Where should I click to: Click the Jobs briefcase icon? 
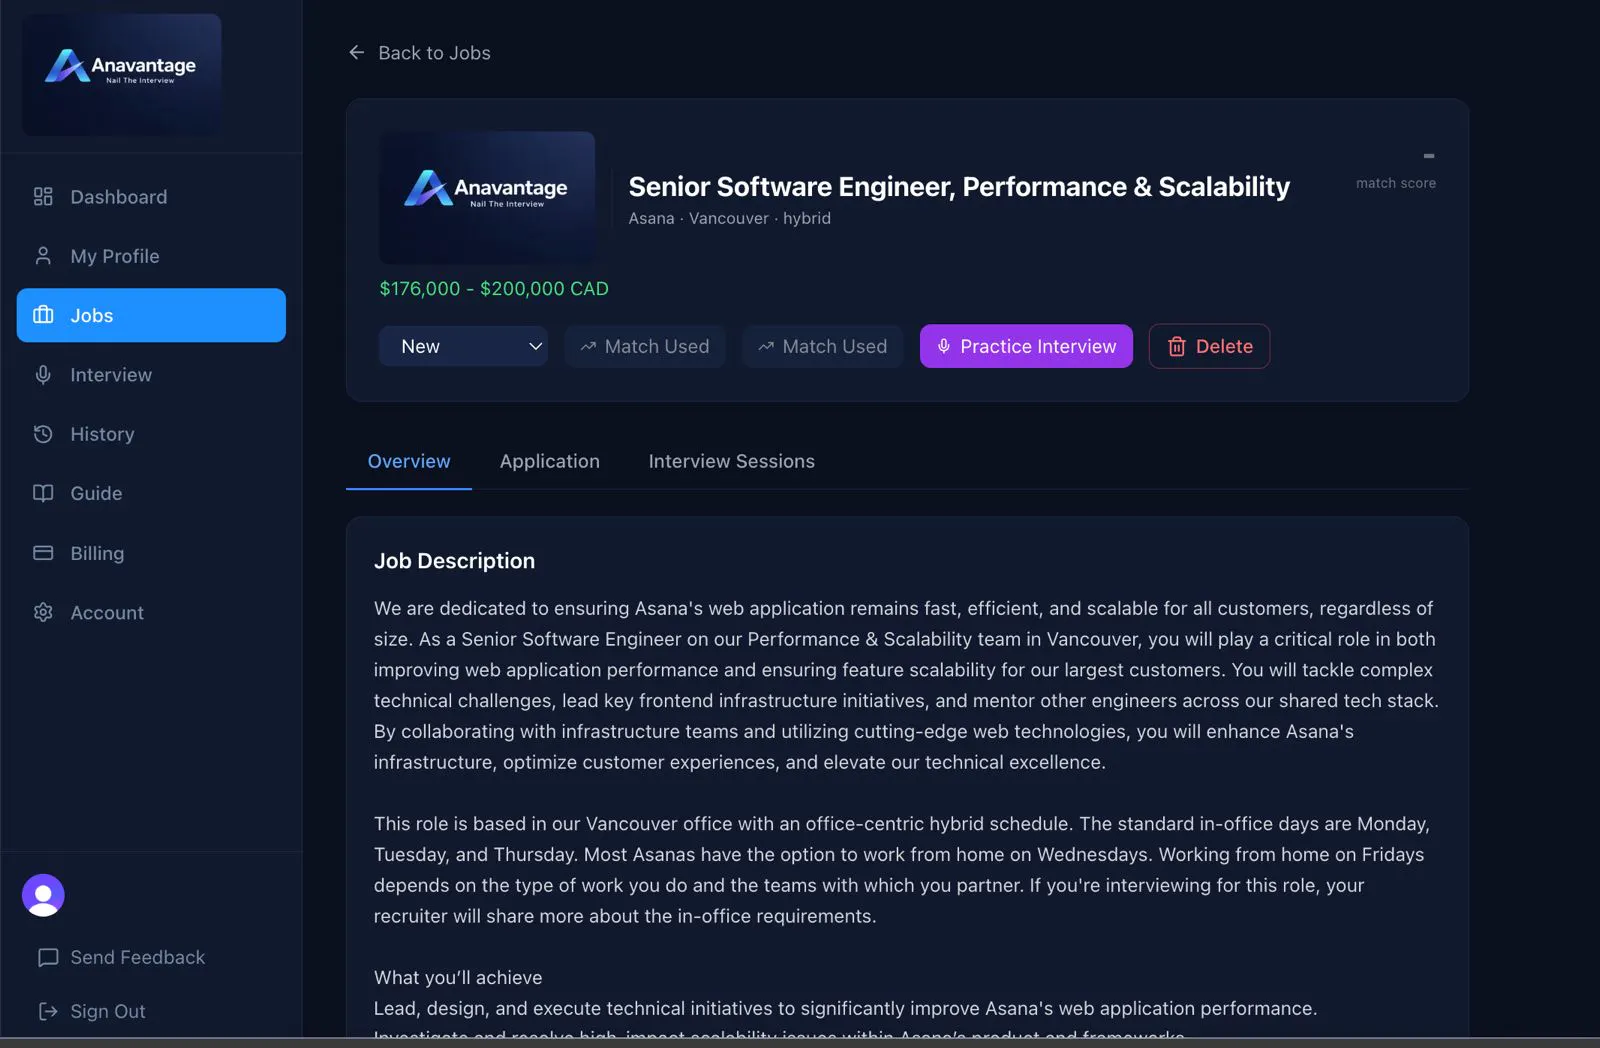pyautogui.click(x=43, y=315)
